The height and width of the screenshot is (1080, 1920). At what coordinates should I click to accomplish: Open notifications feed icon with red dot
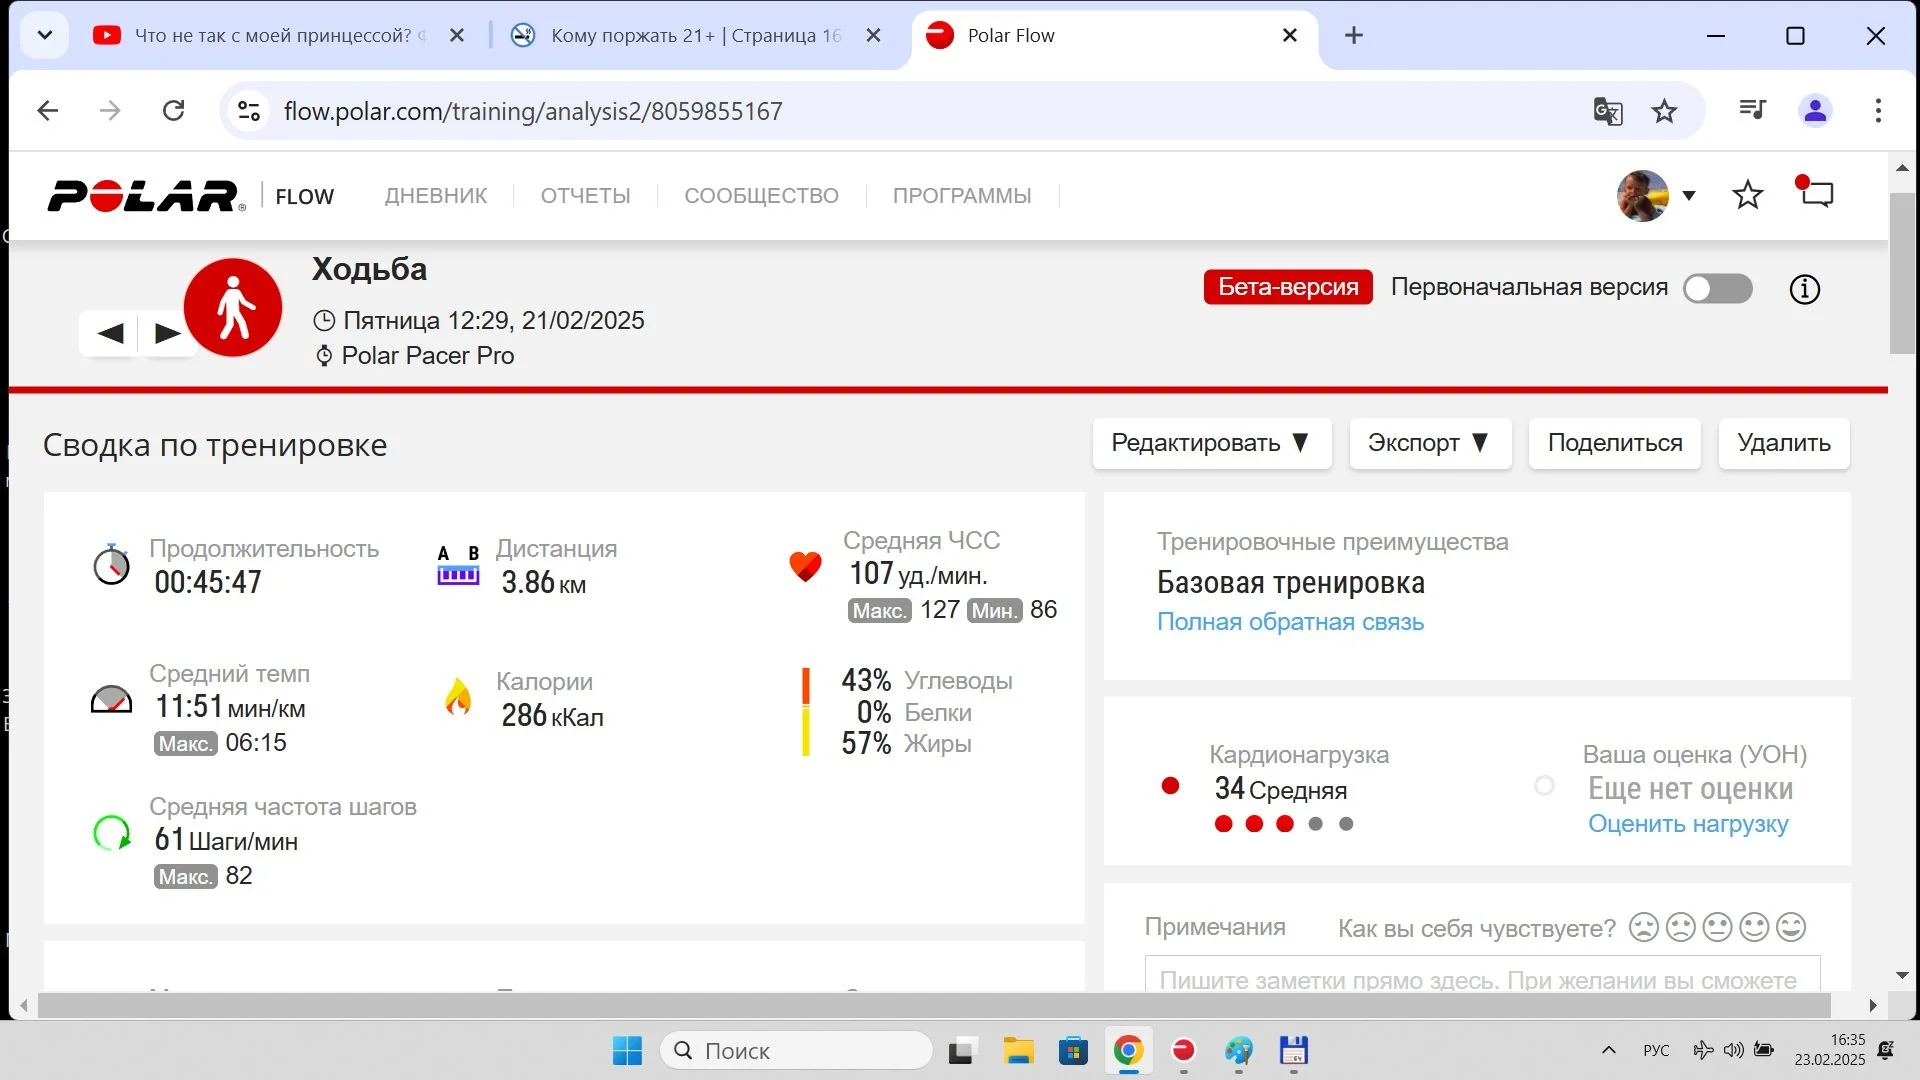tap(1816, 193)
